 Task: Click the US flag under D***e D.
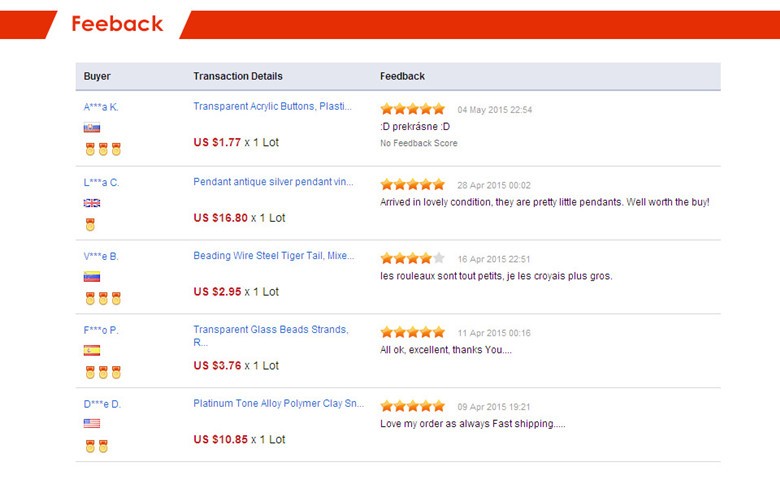click(x=92, y=424)
